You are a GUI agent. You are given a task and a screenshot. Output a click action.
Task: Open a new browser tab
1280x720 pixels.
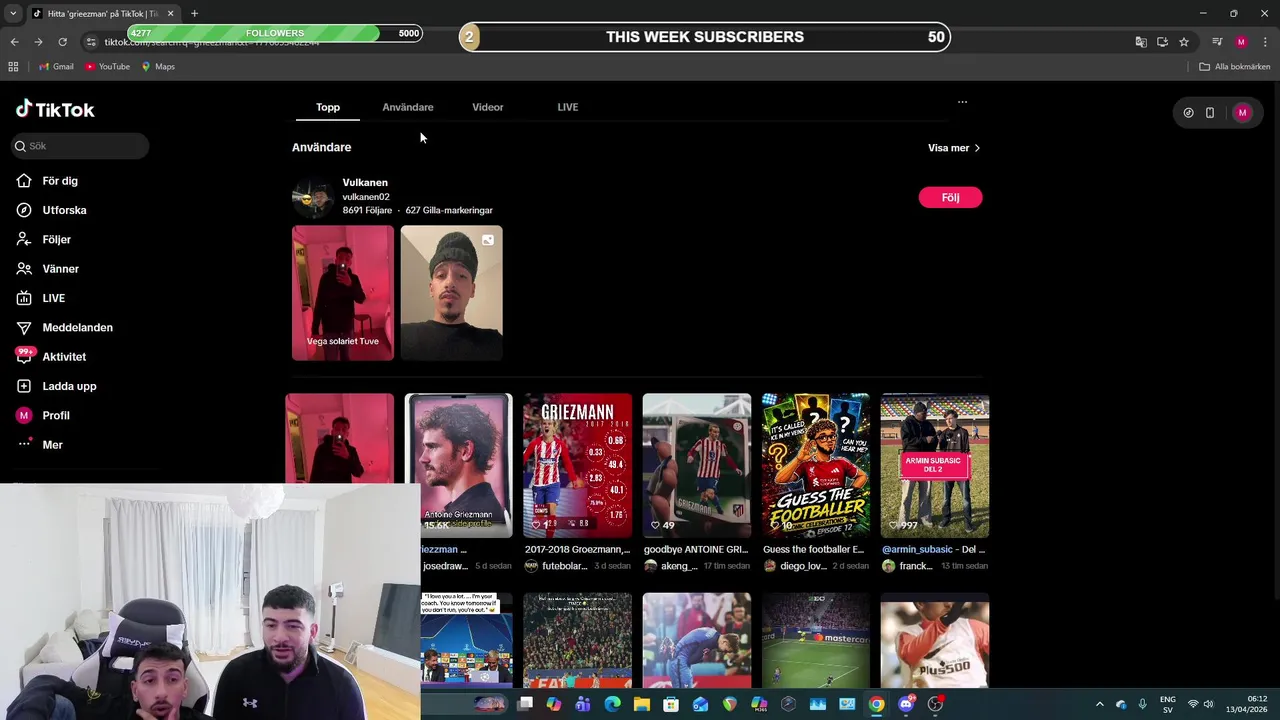point(194,13)
